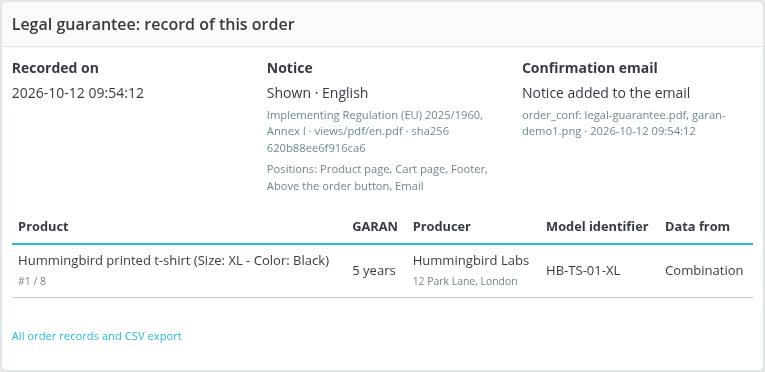Click the 'Positions: Product page, Cart page, Footer' line
Image resolution: width=765 pixels, height=372 pixels.
click(377, 169)
